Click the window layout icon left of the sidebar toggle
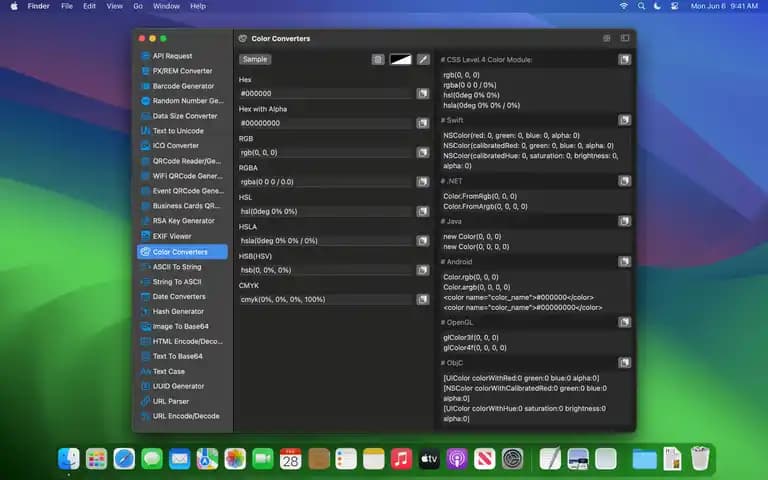This screenshot has width=768, height=480. click(x=606, y=38)
